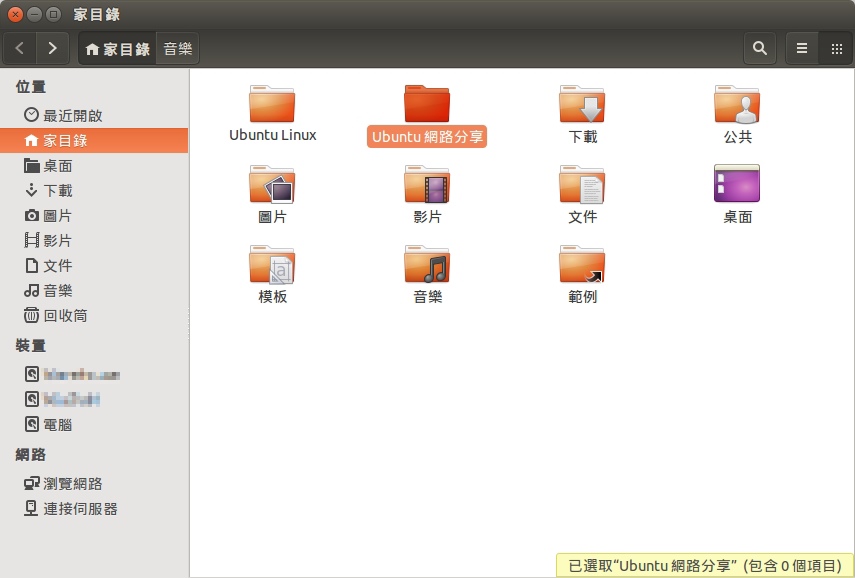Viewport: 855px width, 578px height.
Task: Open 影片 in the sidebar
Action: pyautogui.click(x=94, y=240)
